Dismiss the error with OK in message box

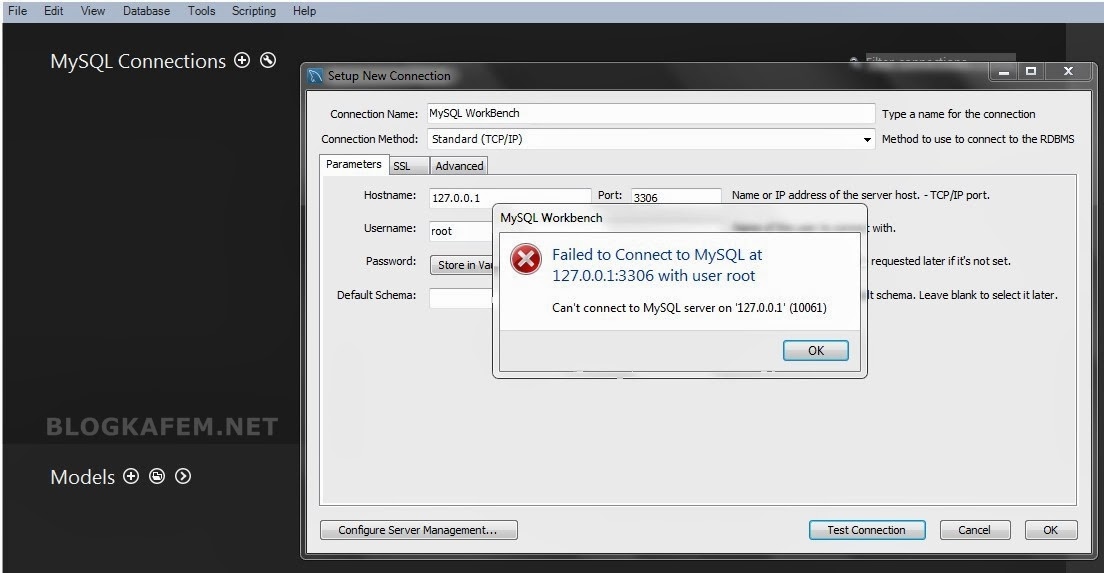coord(816,351)
